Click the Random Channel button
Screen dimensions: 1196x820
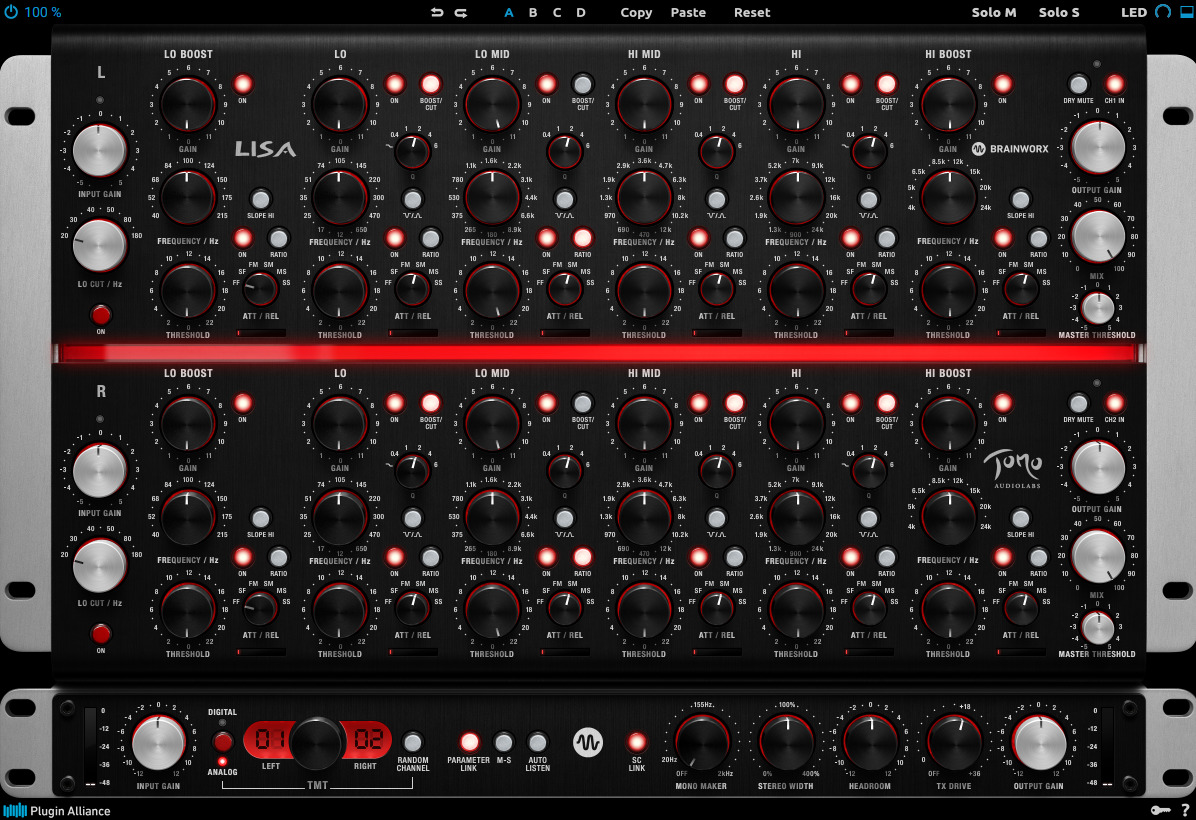(412, 742)
